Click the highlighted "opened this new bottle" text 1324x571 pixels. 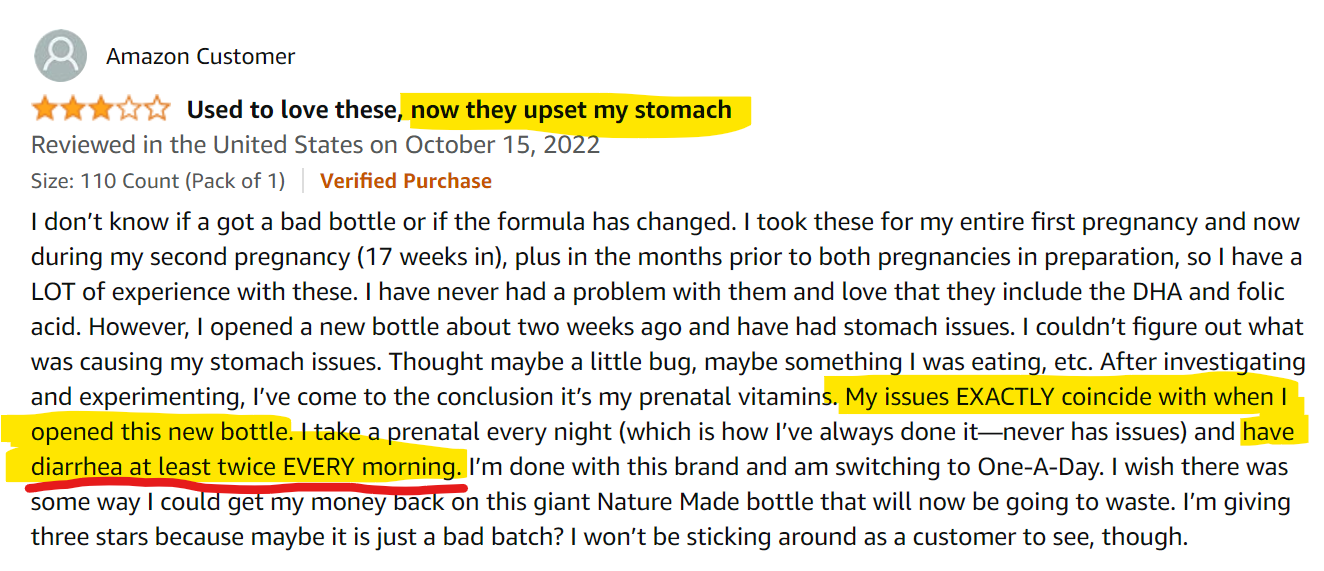(x=160, y=432)
